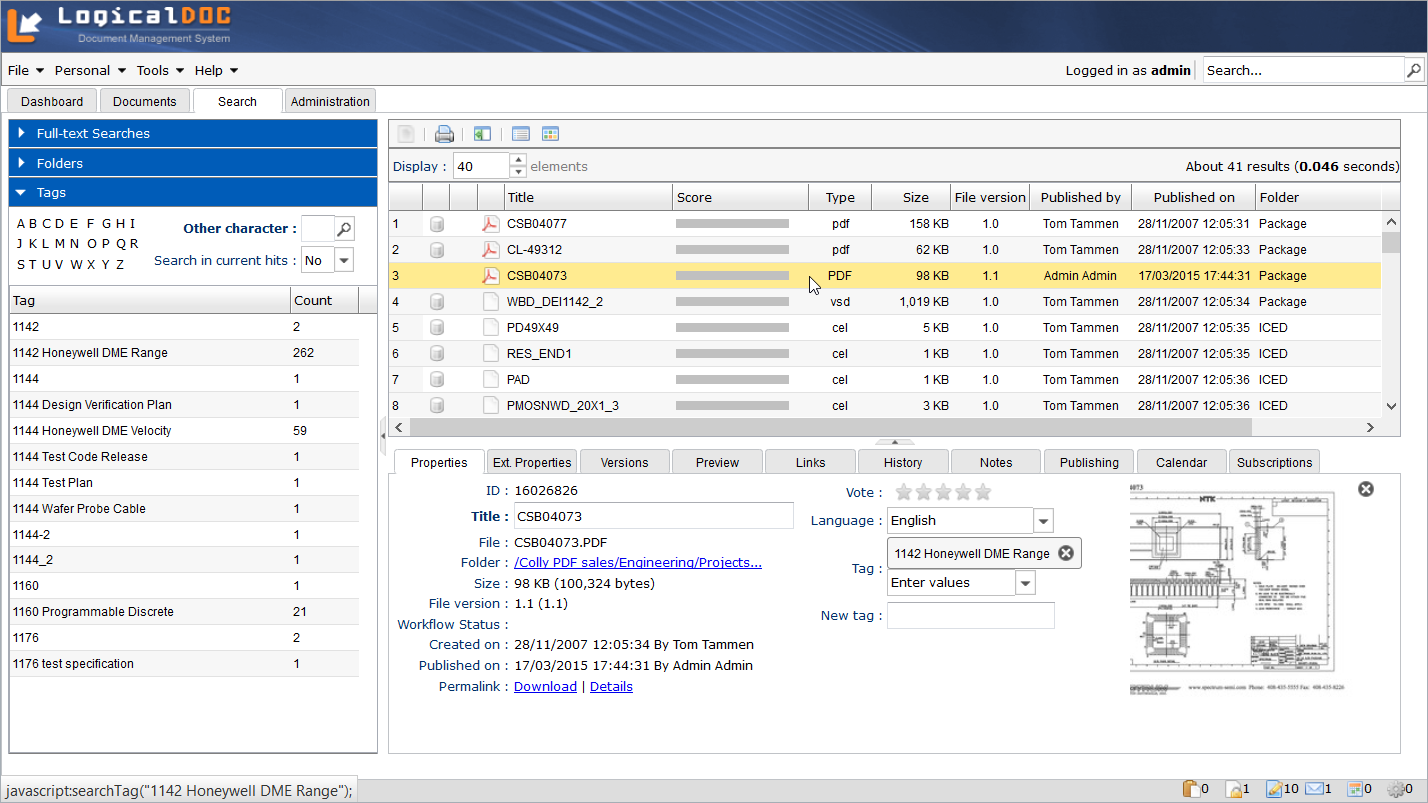Click the PDF icon beside CSB04073
The width and height of the screenshot is (1428, 803).
pyautogui.click(x=489, y=275)
